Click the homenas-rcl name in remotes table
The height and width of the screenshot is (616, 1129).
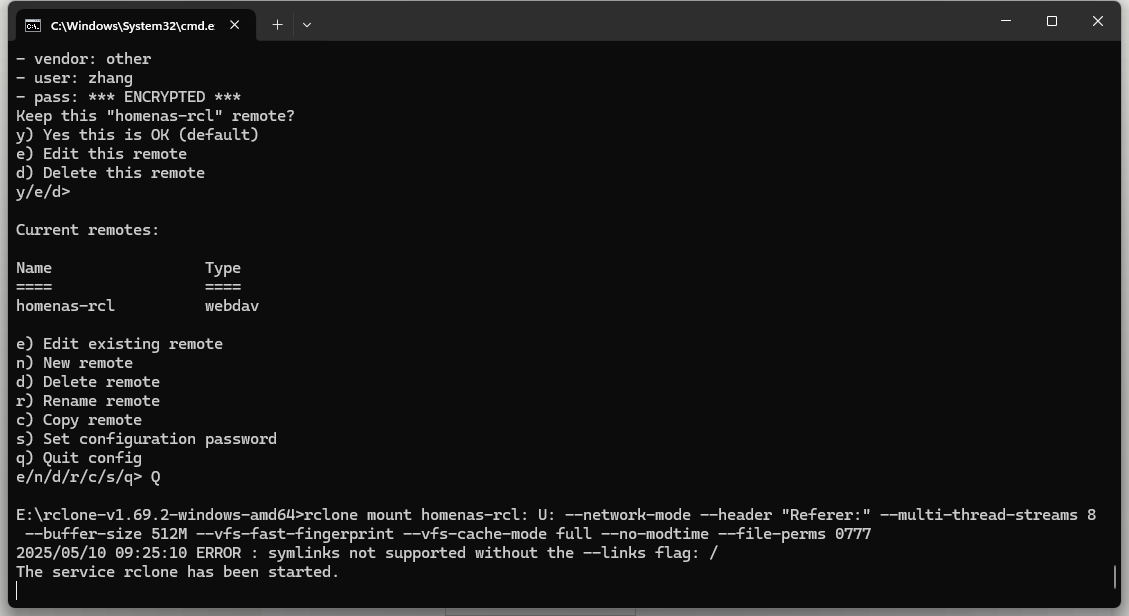point(66,306)
